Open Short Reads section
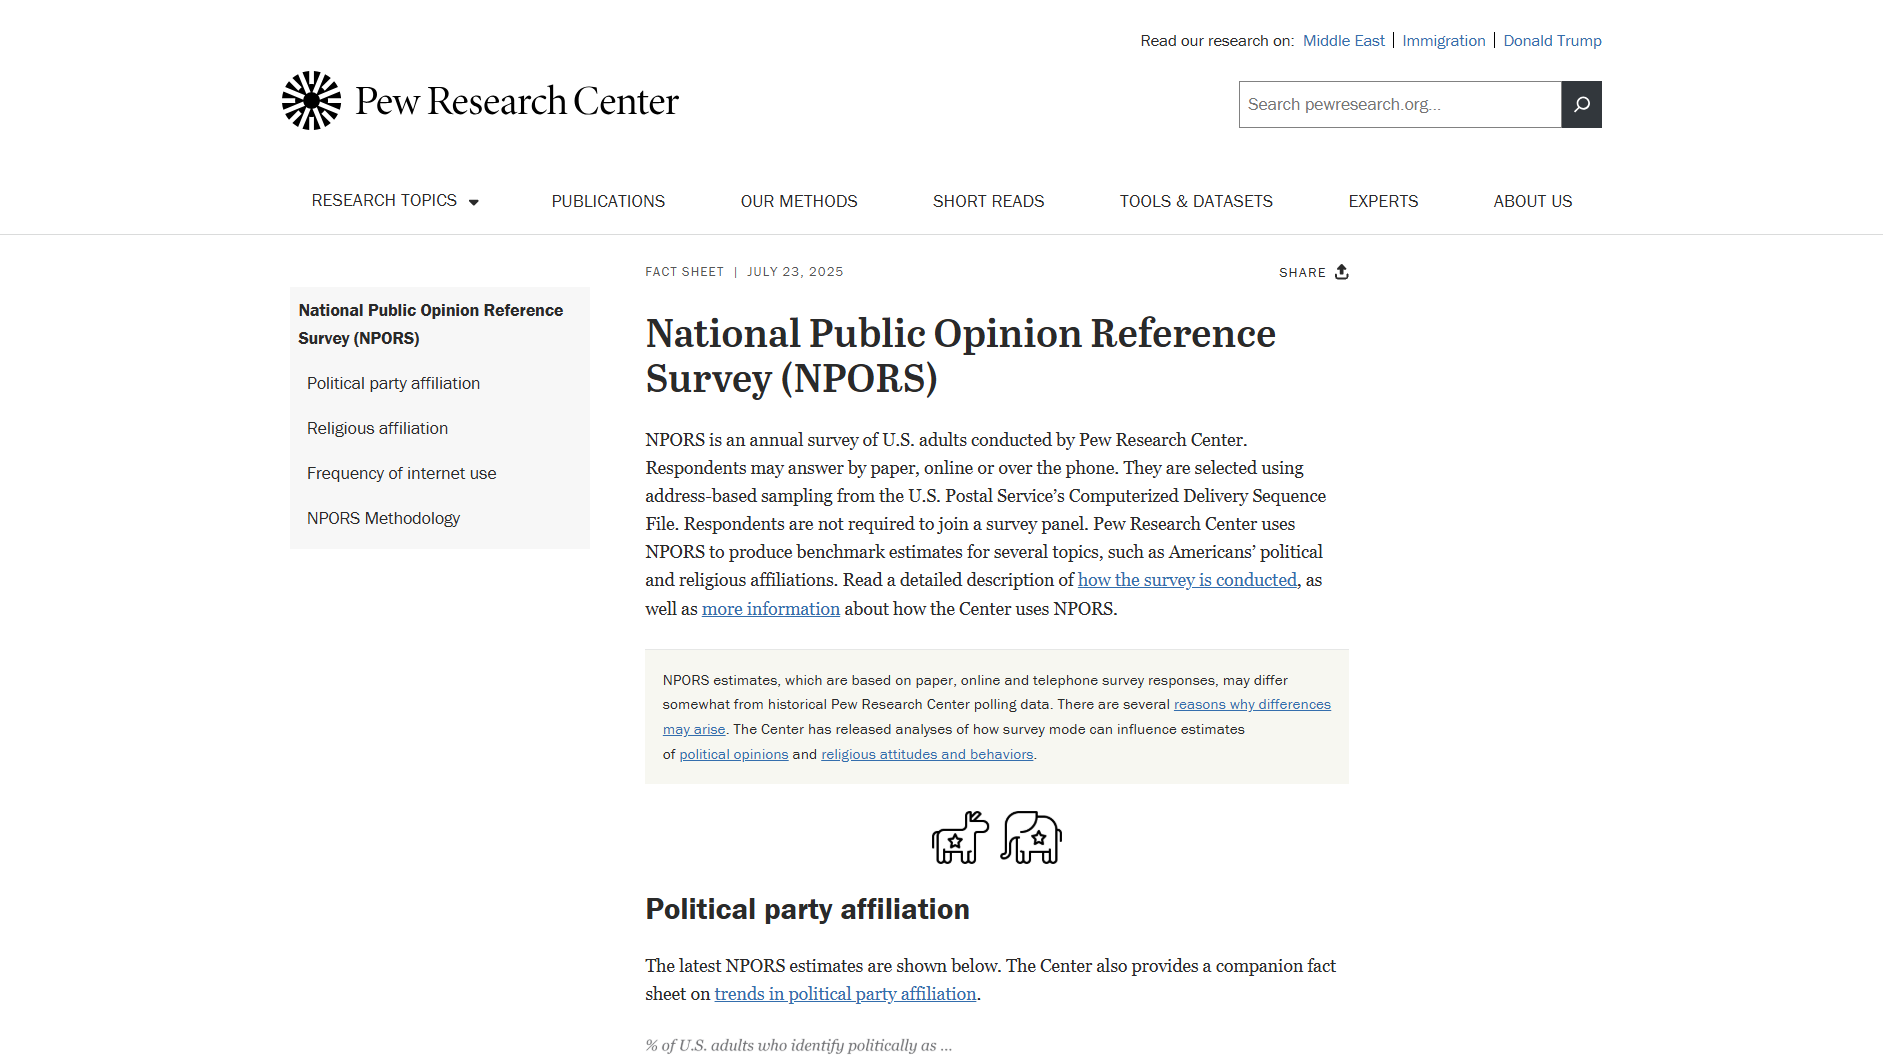Image resolution: width=1883 pixels, height=1055 pixels. pos(988,201)
